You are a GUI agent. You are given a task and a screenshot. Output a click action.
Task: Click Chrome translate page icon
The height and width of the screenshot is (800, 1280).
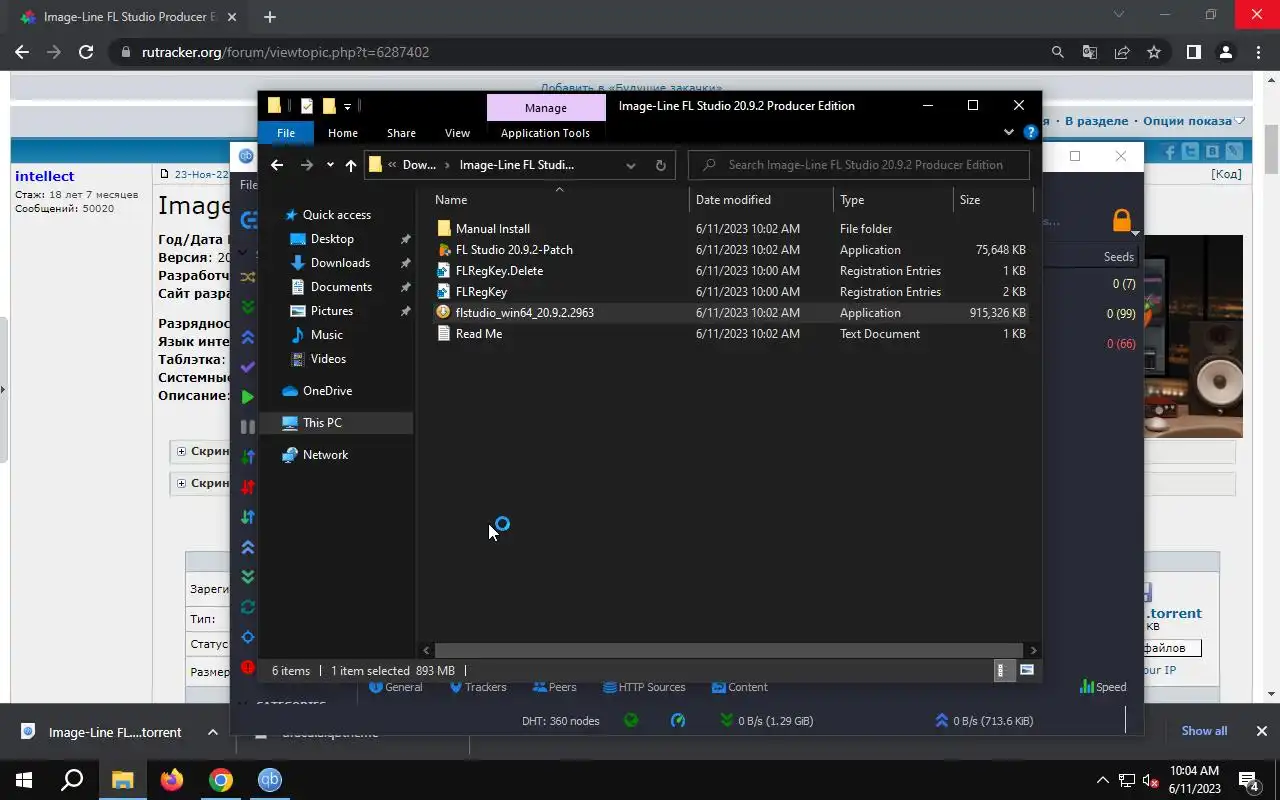pos(1090,52)
